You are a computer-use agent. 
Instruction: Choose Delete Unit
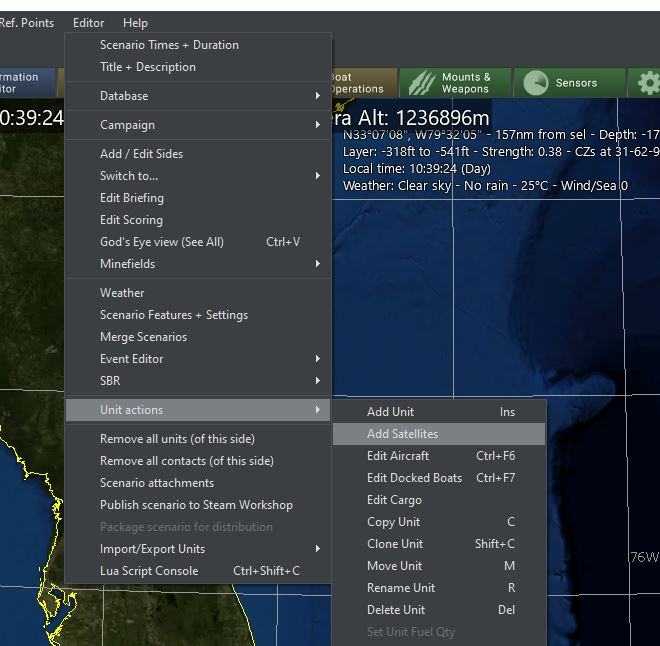[x=439, y=610]
